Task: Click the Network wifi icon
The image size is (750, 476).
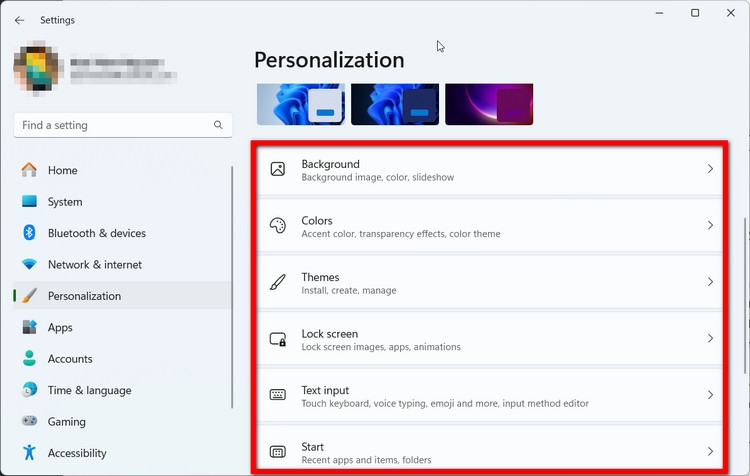Action: (x=29, y=265)
